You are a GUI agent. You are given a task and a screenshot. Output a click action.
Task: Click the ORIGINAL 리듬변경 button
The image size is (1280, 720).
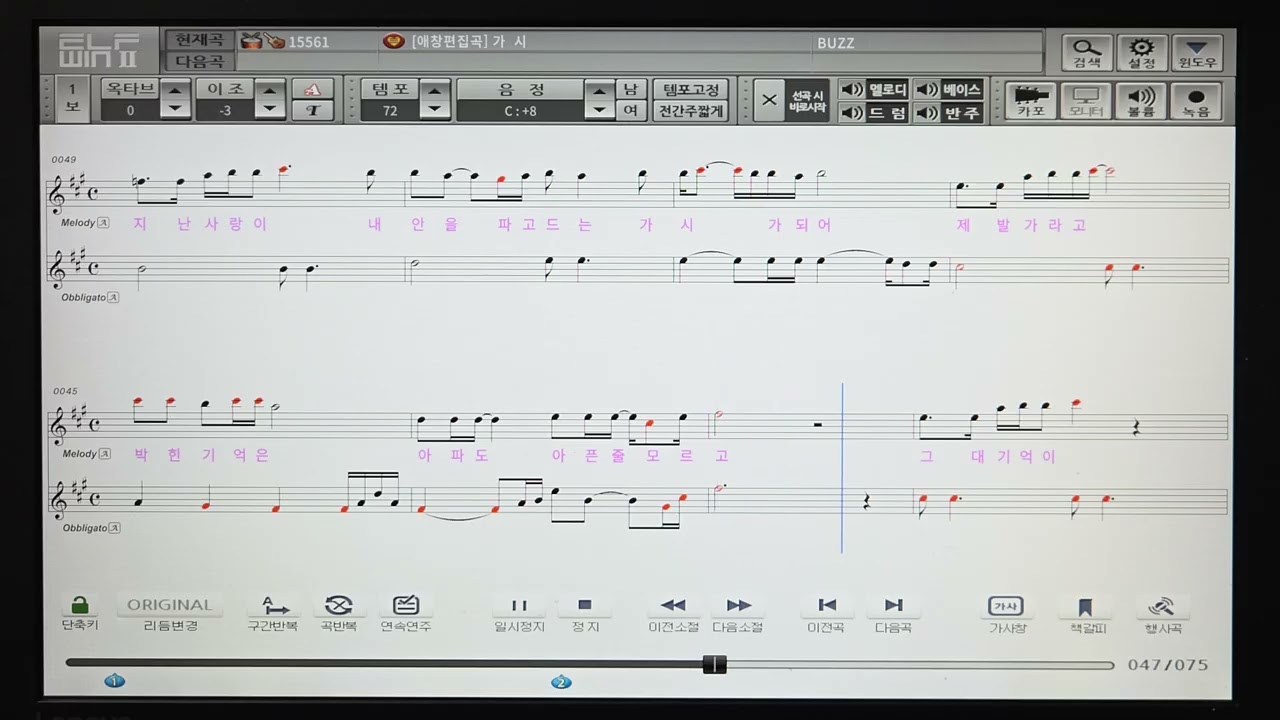(x=170, y=605)
